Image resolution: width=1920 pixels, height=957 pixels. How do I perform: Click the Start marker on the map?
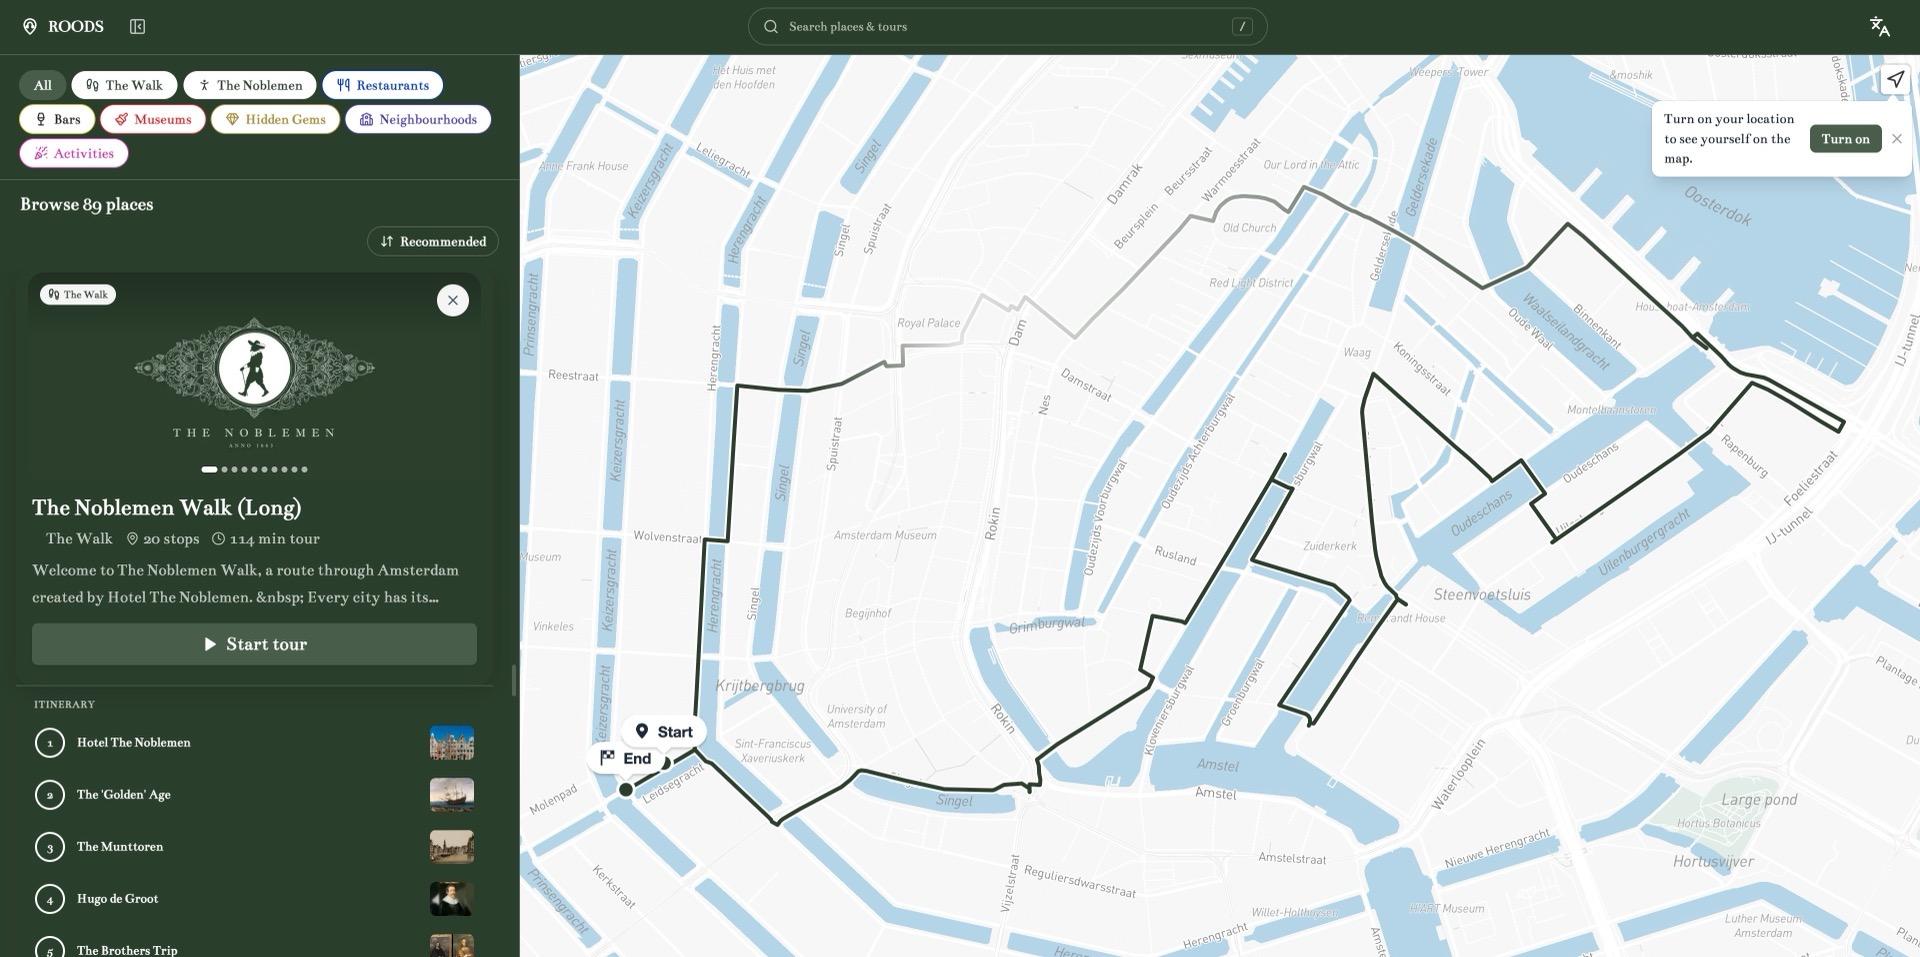click(664, 732)
